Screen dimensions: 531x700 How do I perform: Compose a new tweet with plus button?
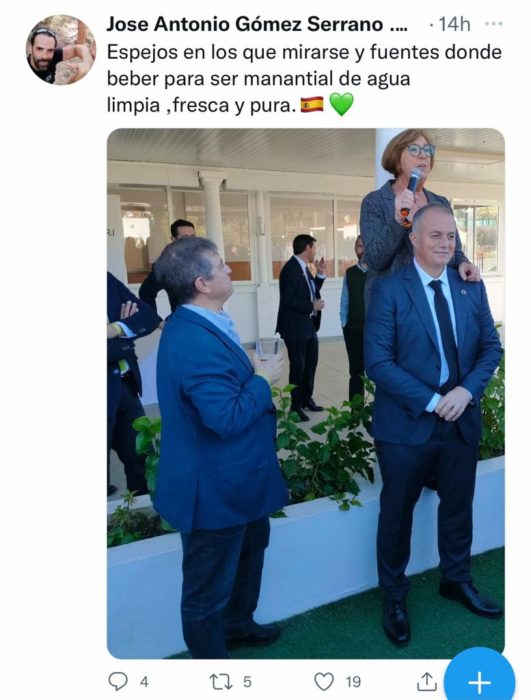point(480,682)
